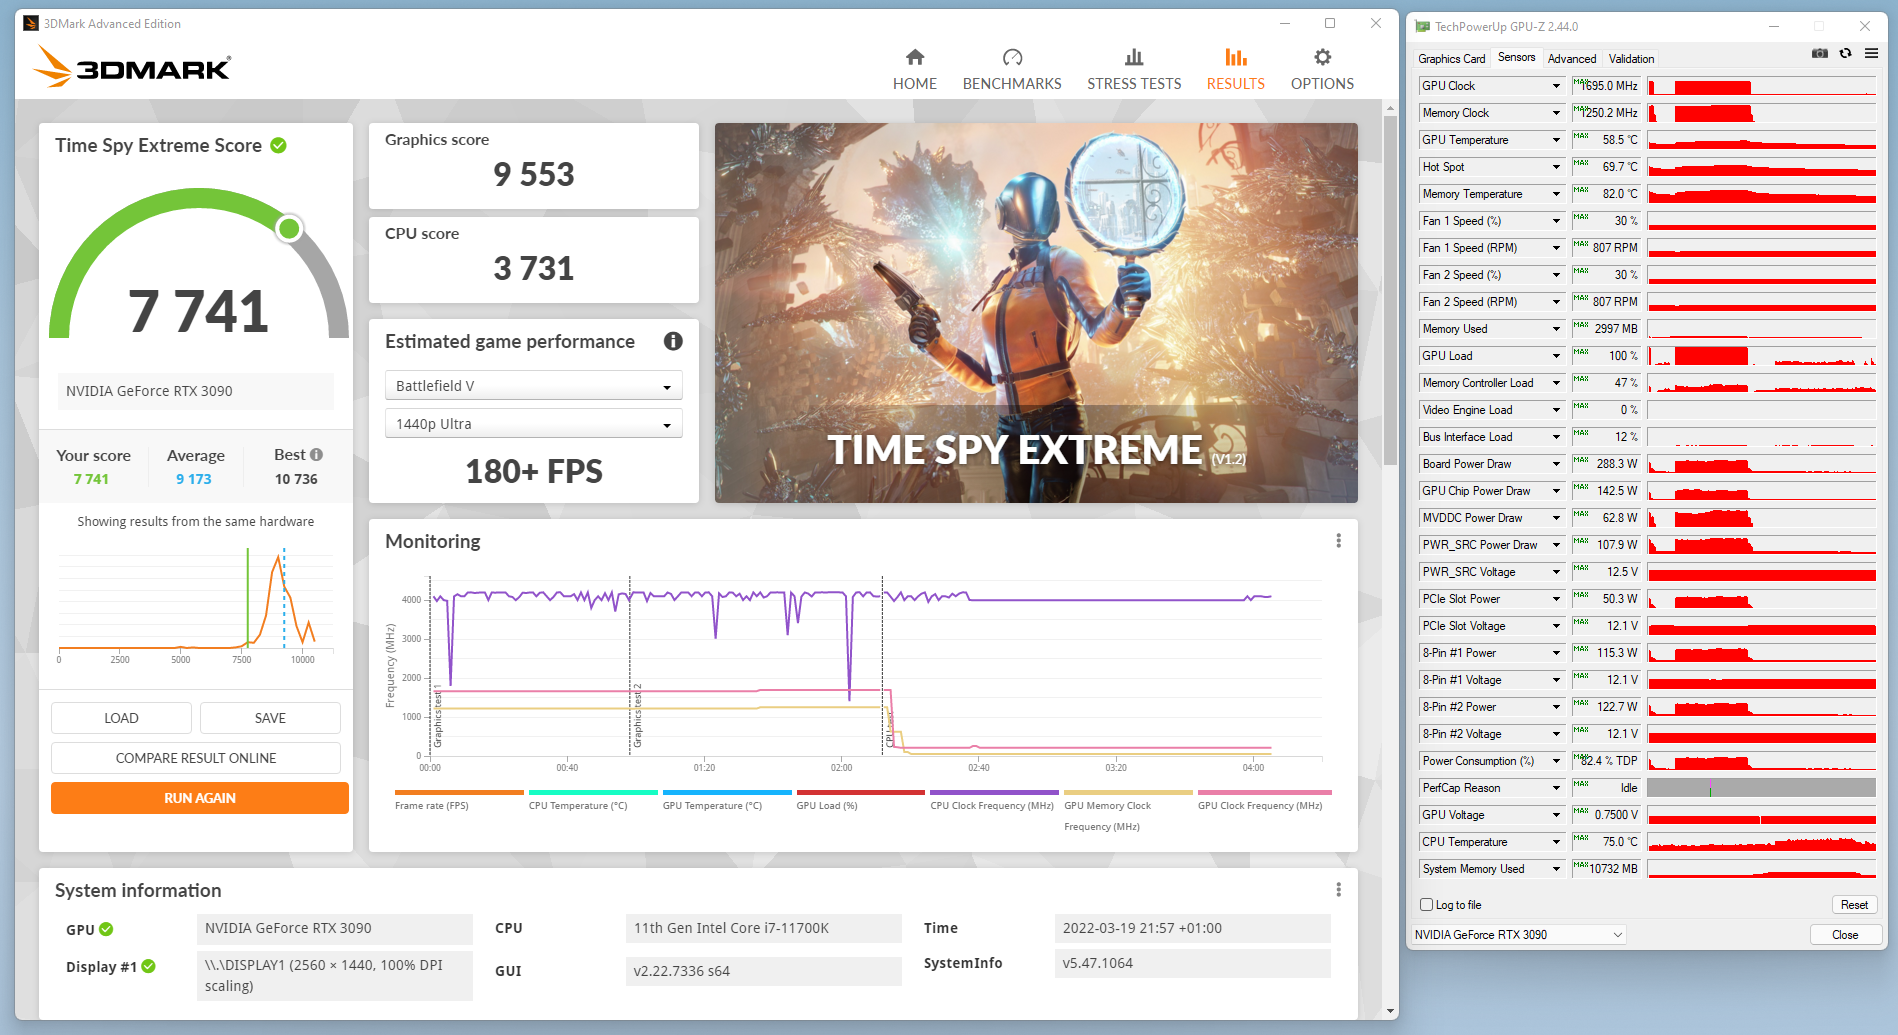This screenshot has height=1035, width=1898.
Task: Open the GPU Clock sensor dropdown
Action: click(1556, 86)
